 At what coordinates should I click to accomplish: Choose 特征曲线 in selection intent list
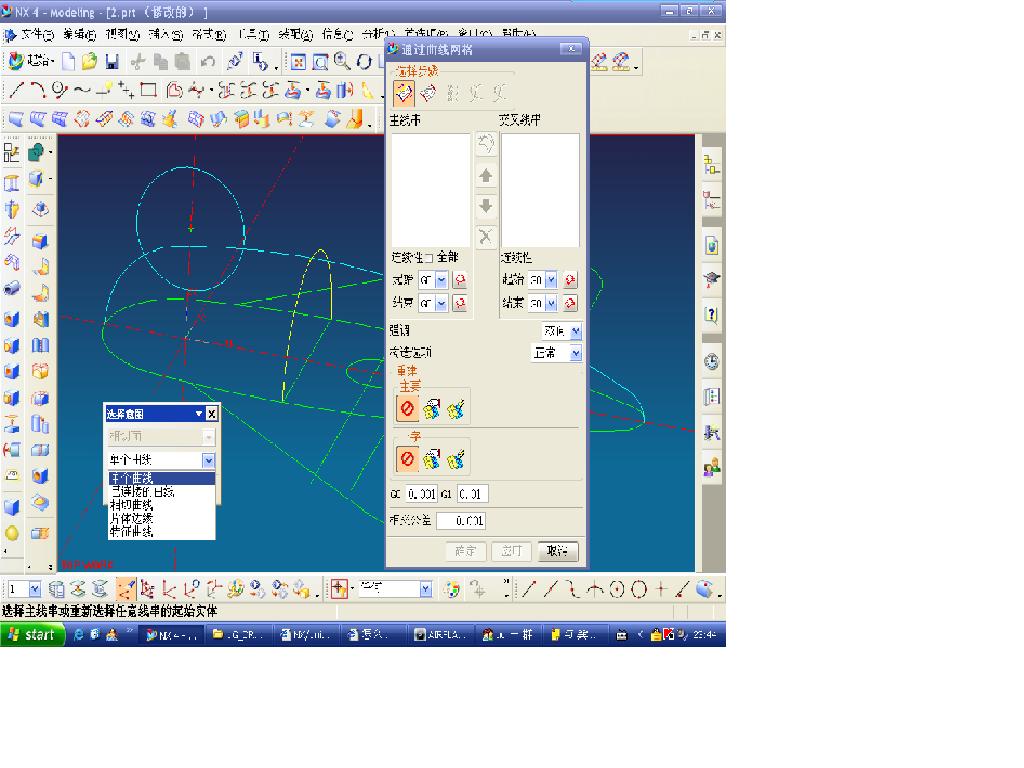132,532
